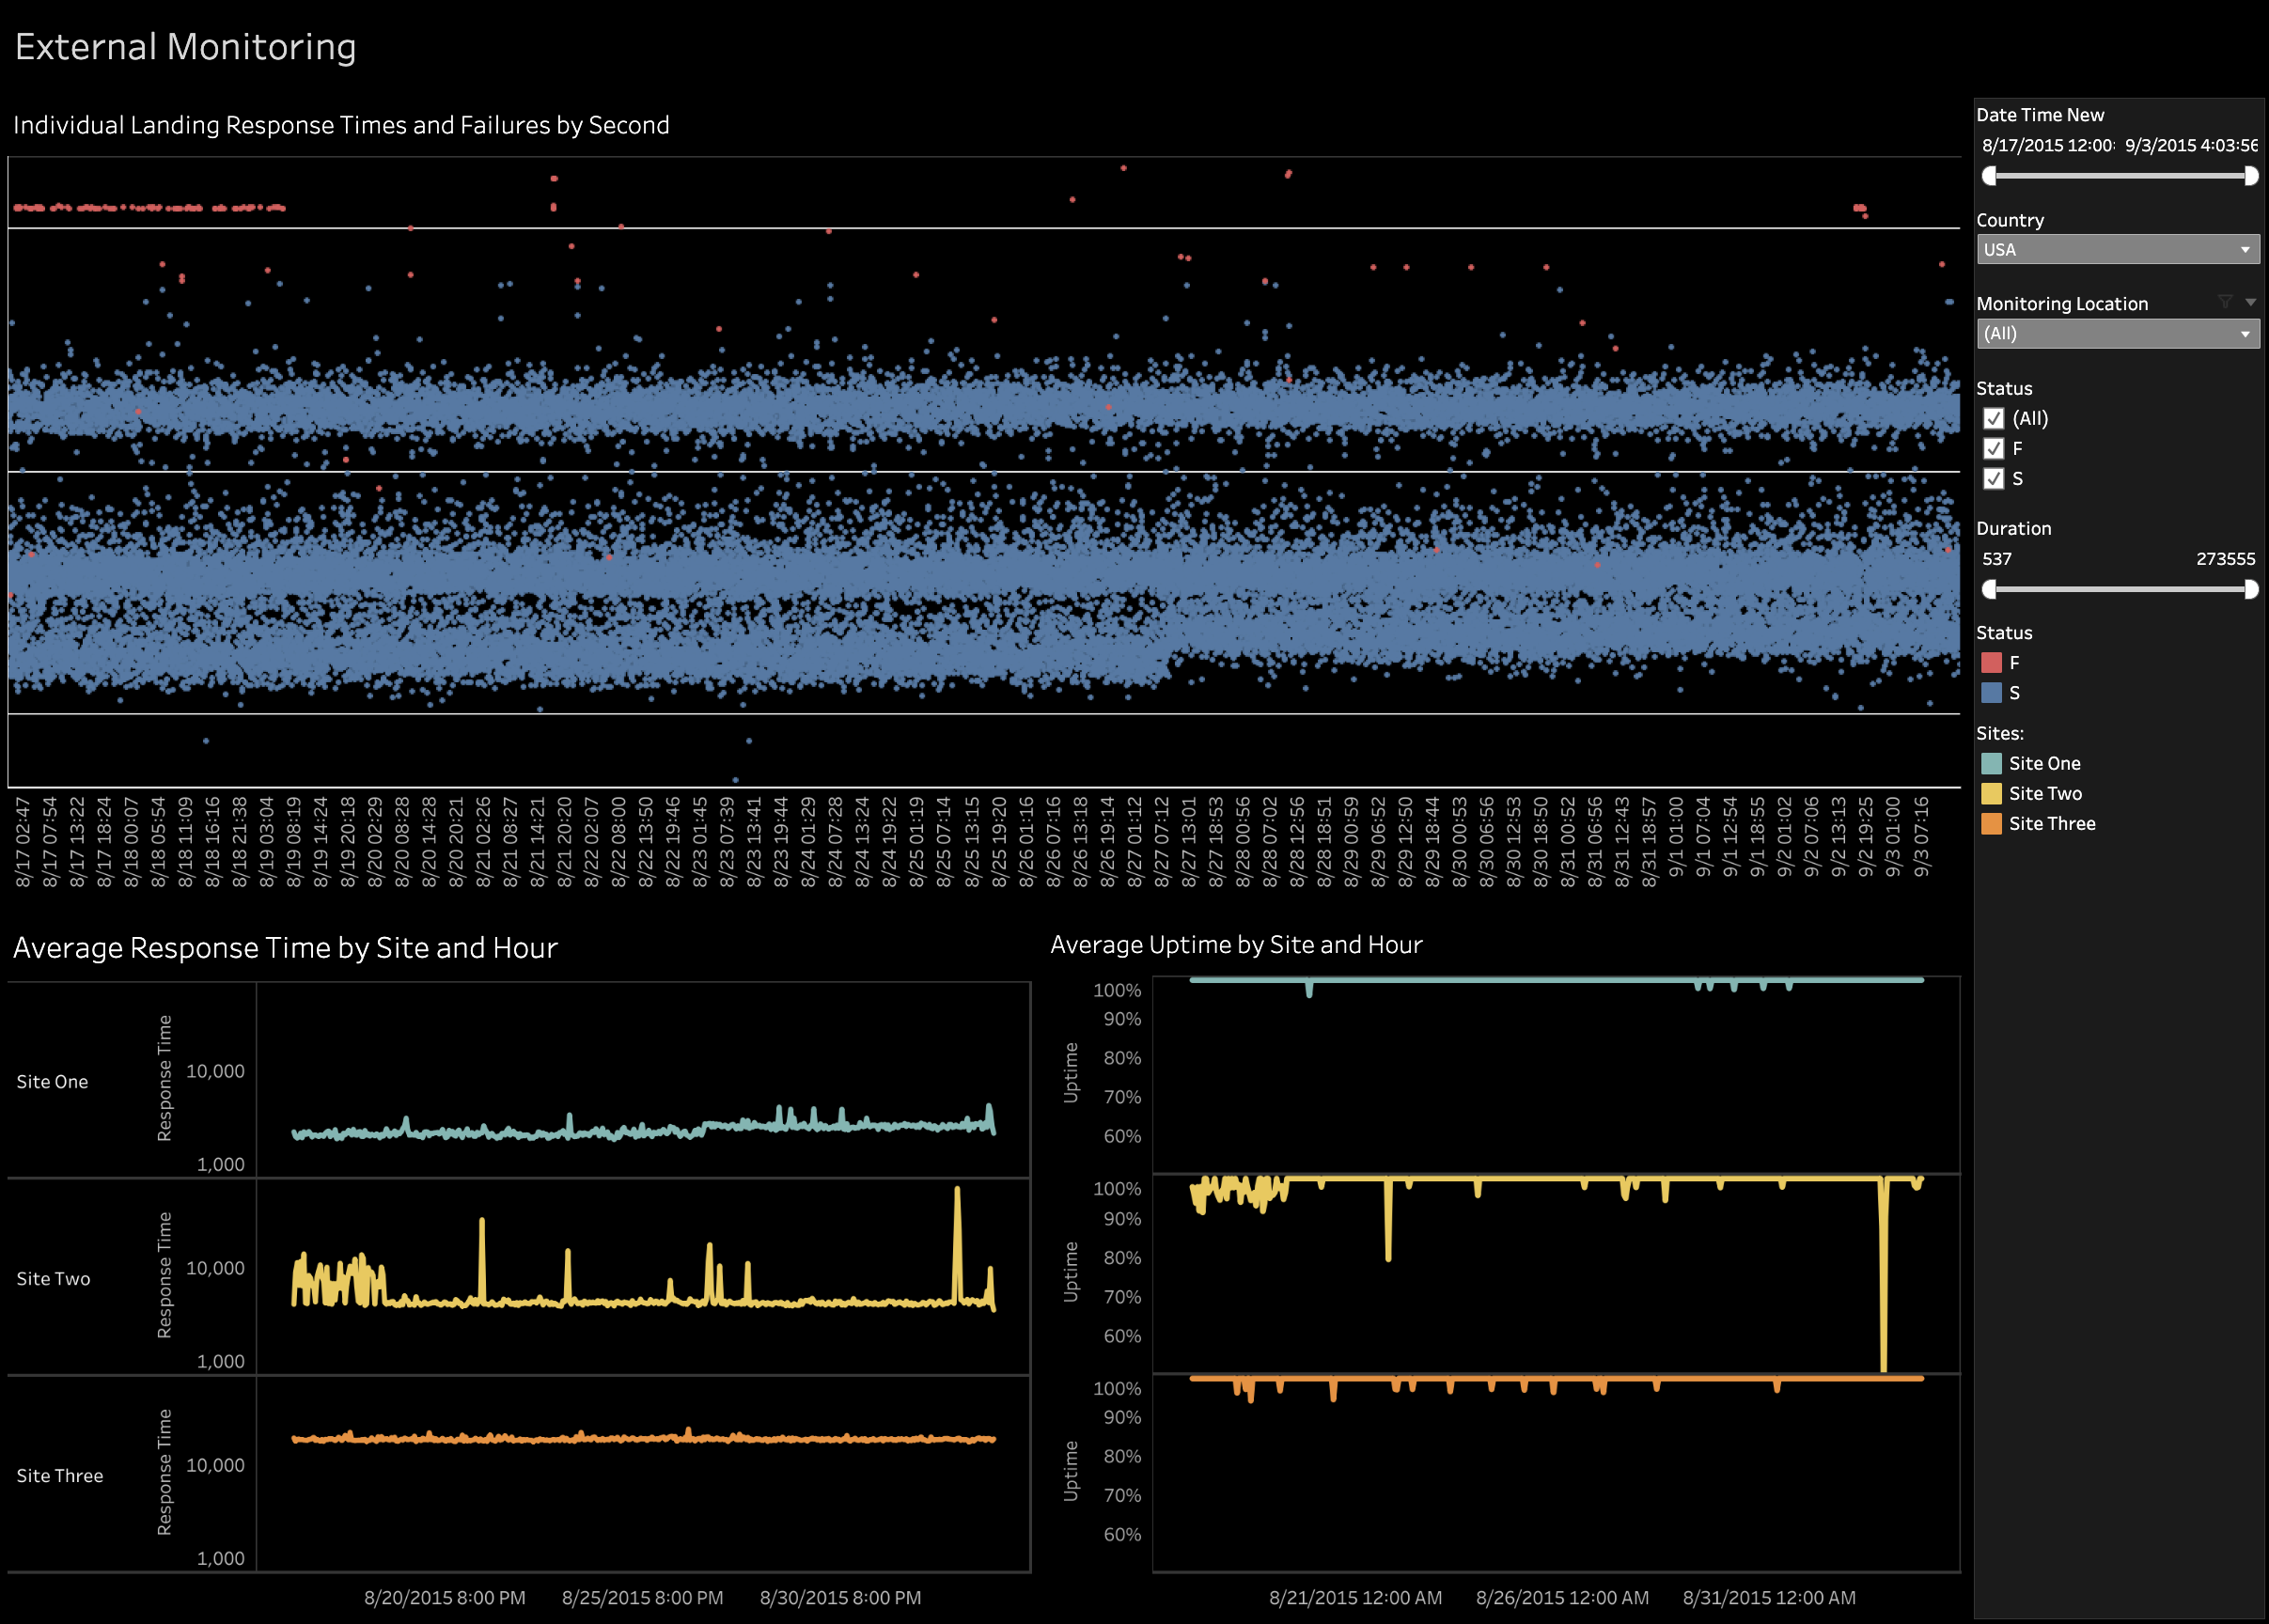Click the Site One row label in response chart
The width and height of the screenshot is (2269, 1624).
(52, 1082)
